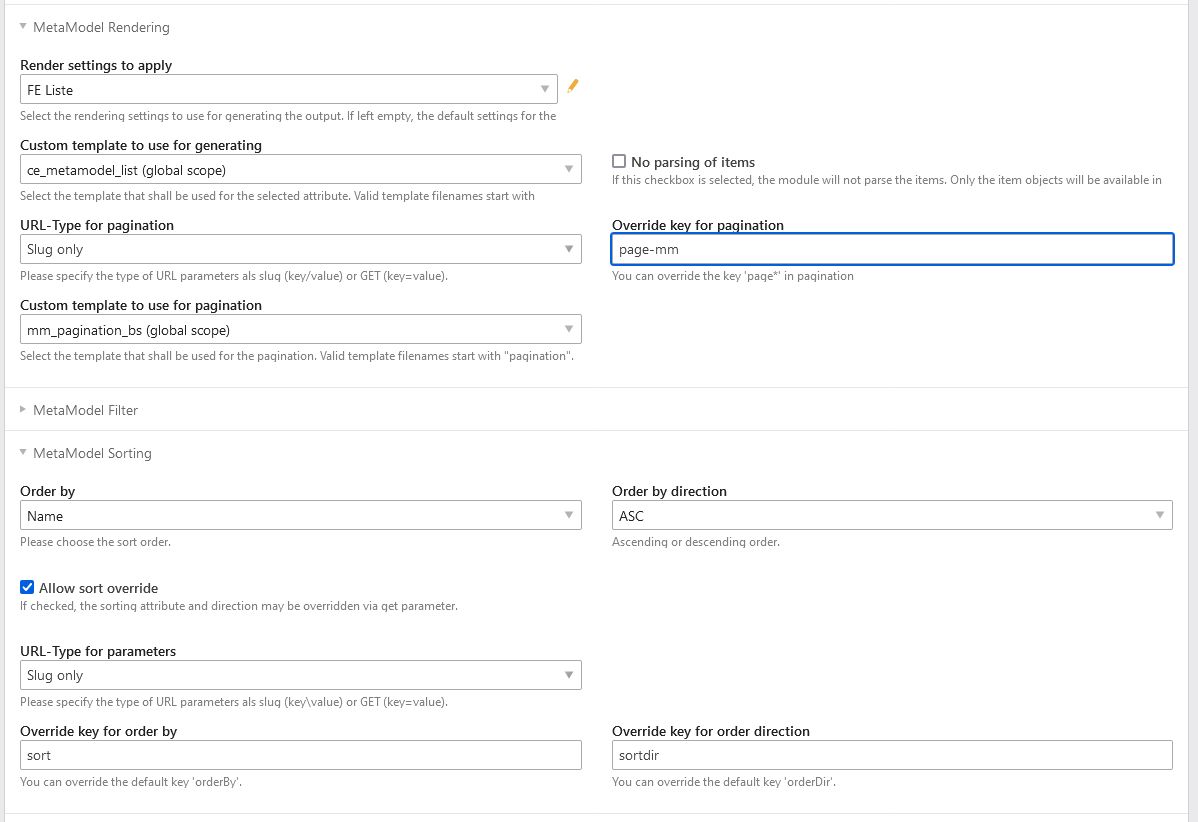Click help text about overriding key 'orderDir'
The image size is (1198, 822).
(x=724, y=782)
